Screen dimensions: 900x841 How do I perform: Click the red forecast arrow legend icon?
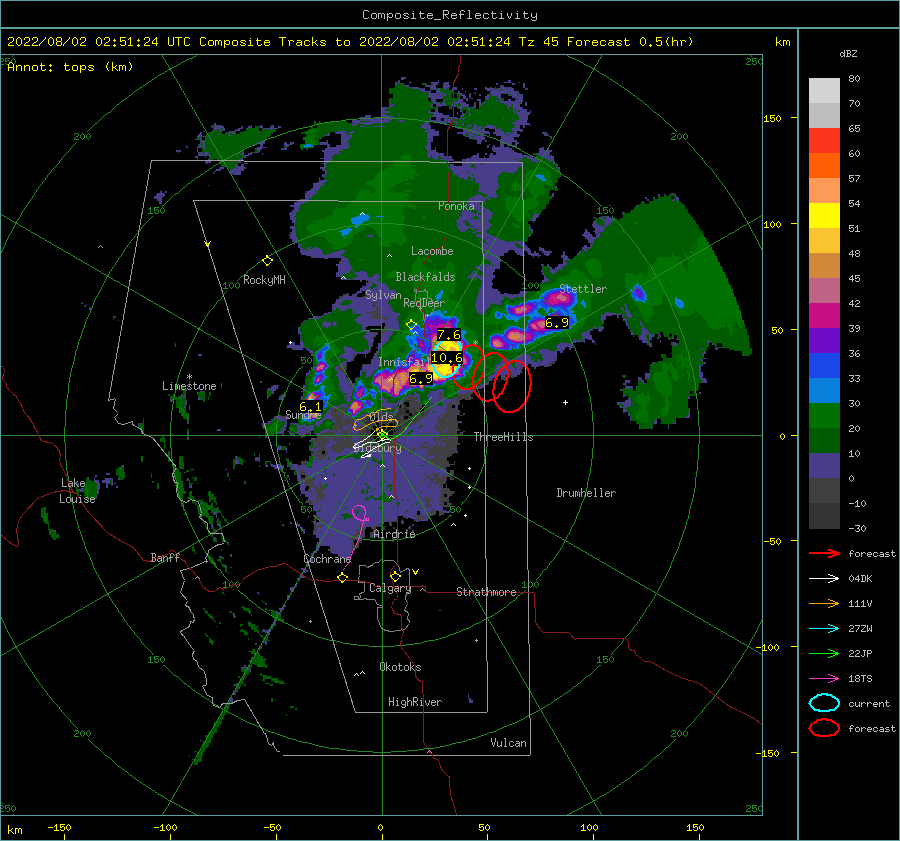824,553
